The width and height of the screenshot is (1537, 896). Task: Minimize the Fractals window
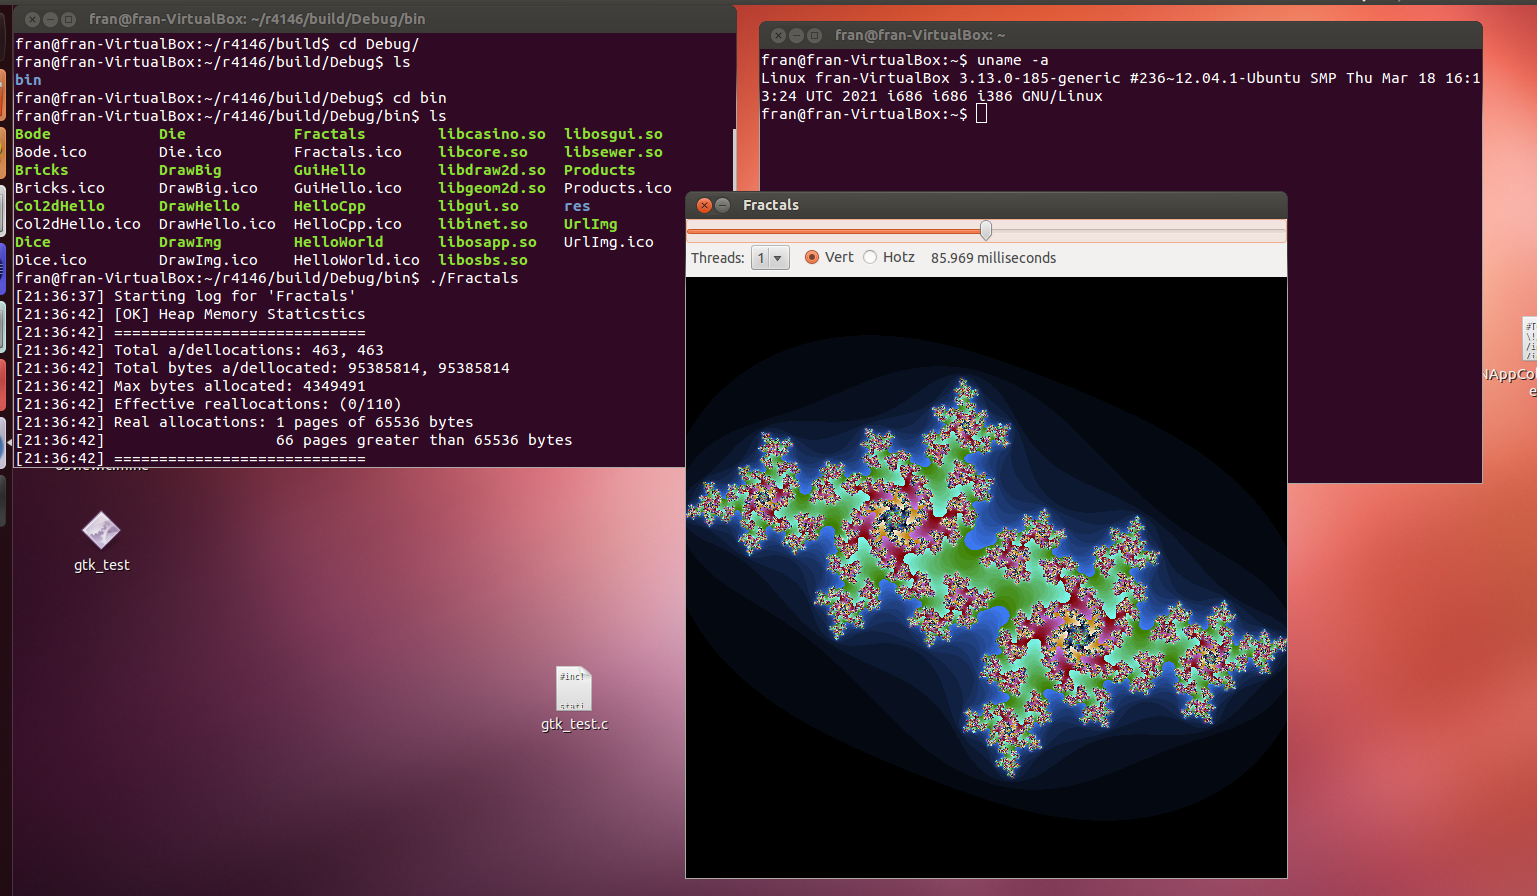click(x=720, y=204)
